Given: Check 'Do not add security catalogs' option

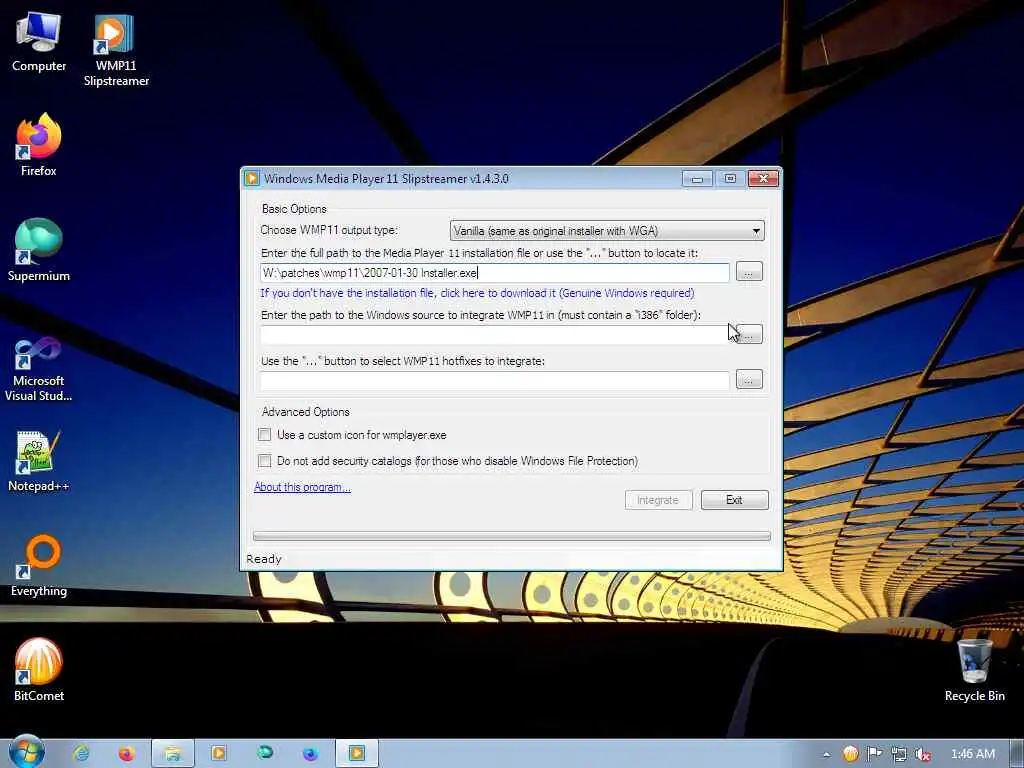Looking at the screenshot, I should pos(264,460).
